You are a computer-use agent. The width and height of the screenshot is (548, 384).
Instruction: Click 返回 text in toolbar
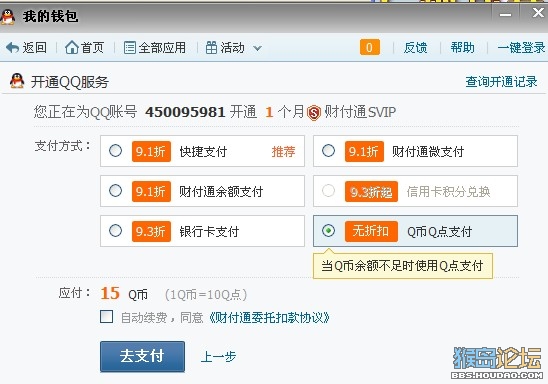(35, 48)
